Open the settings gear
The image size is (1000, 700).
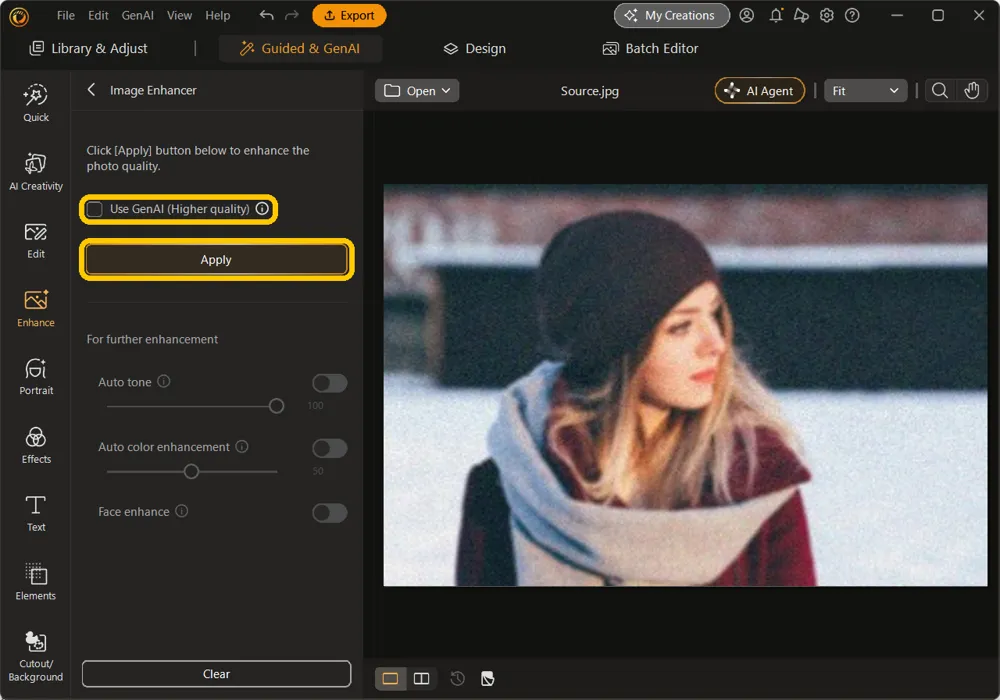coord(827,15)
